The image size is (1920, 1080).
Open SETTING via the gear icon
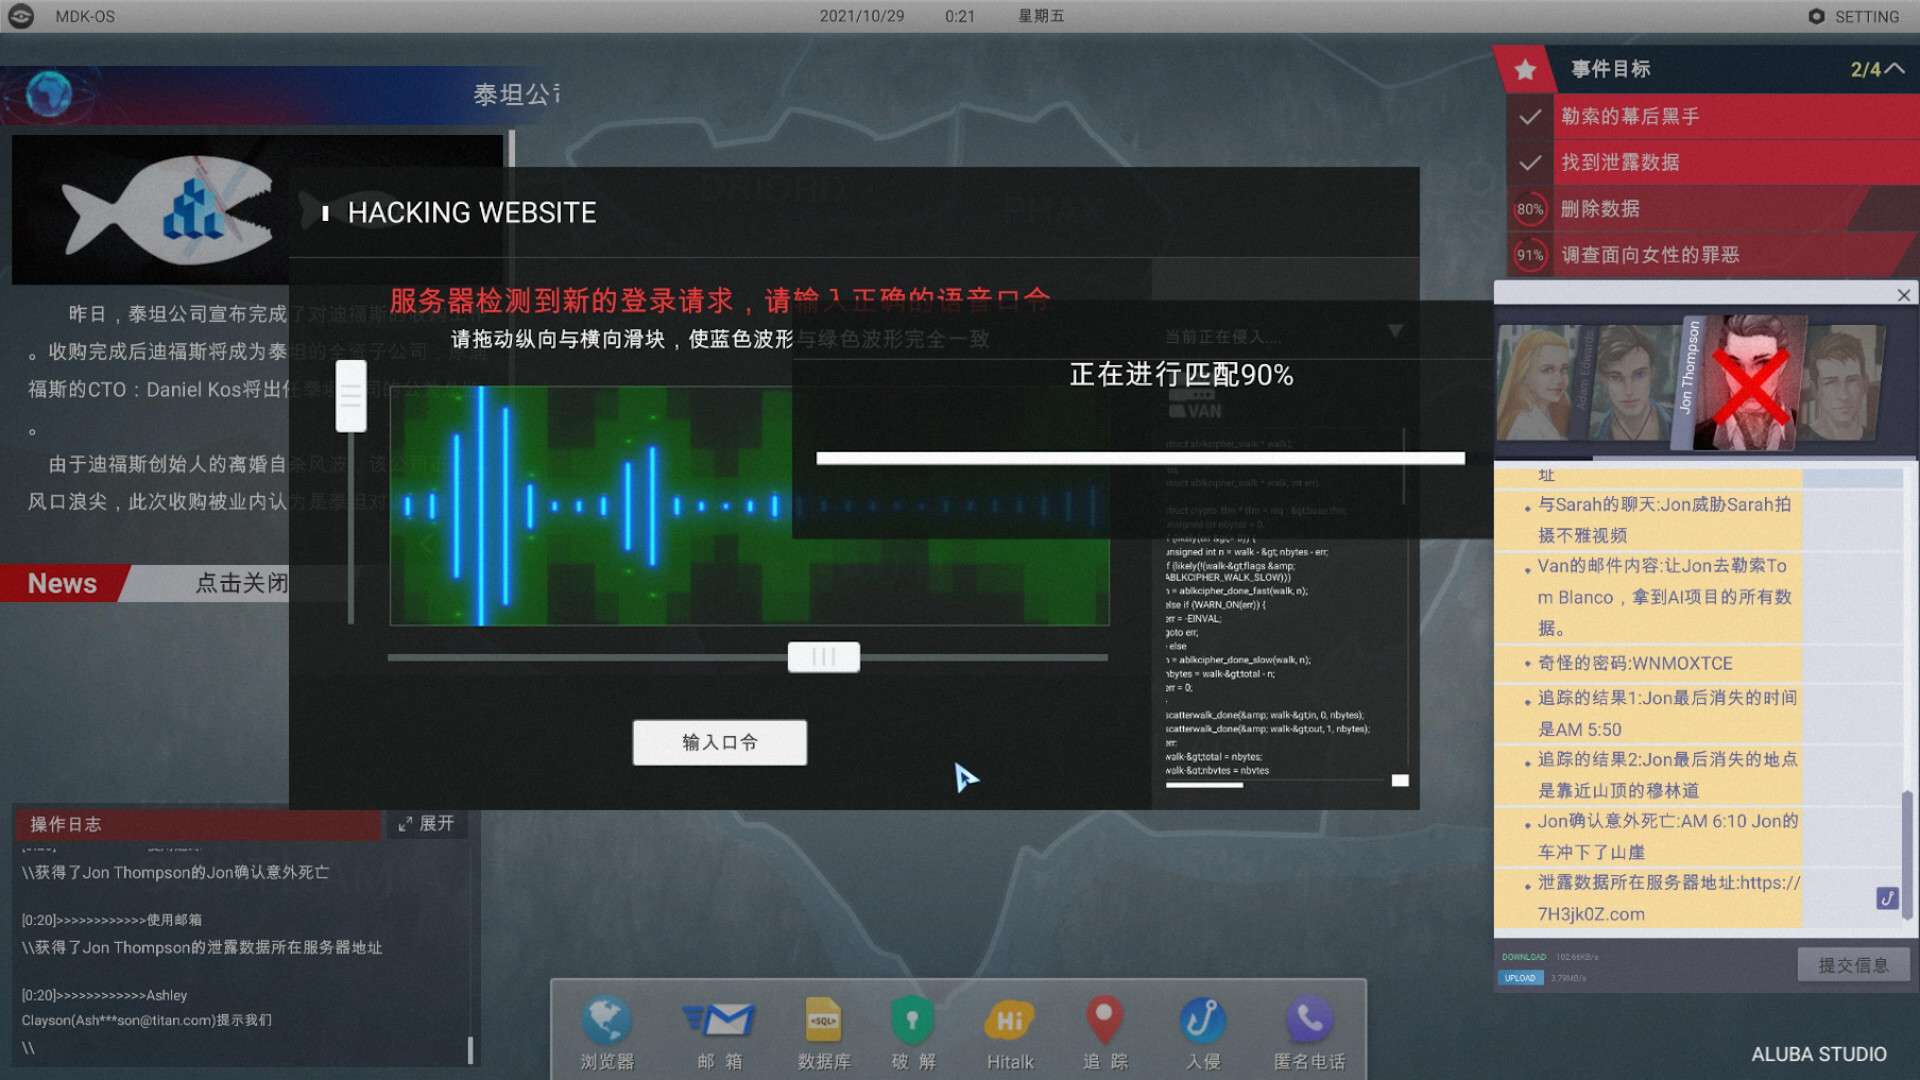coord(1818,16)
